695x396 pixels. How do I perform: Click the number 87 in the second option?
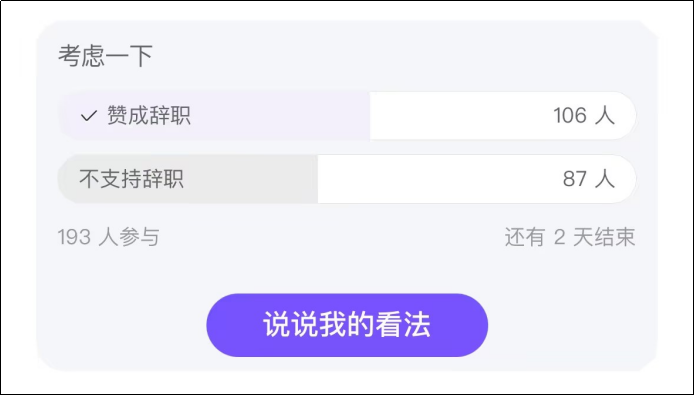575,180
